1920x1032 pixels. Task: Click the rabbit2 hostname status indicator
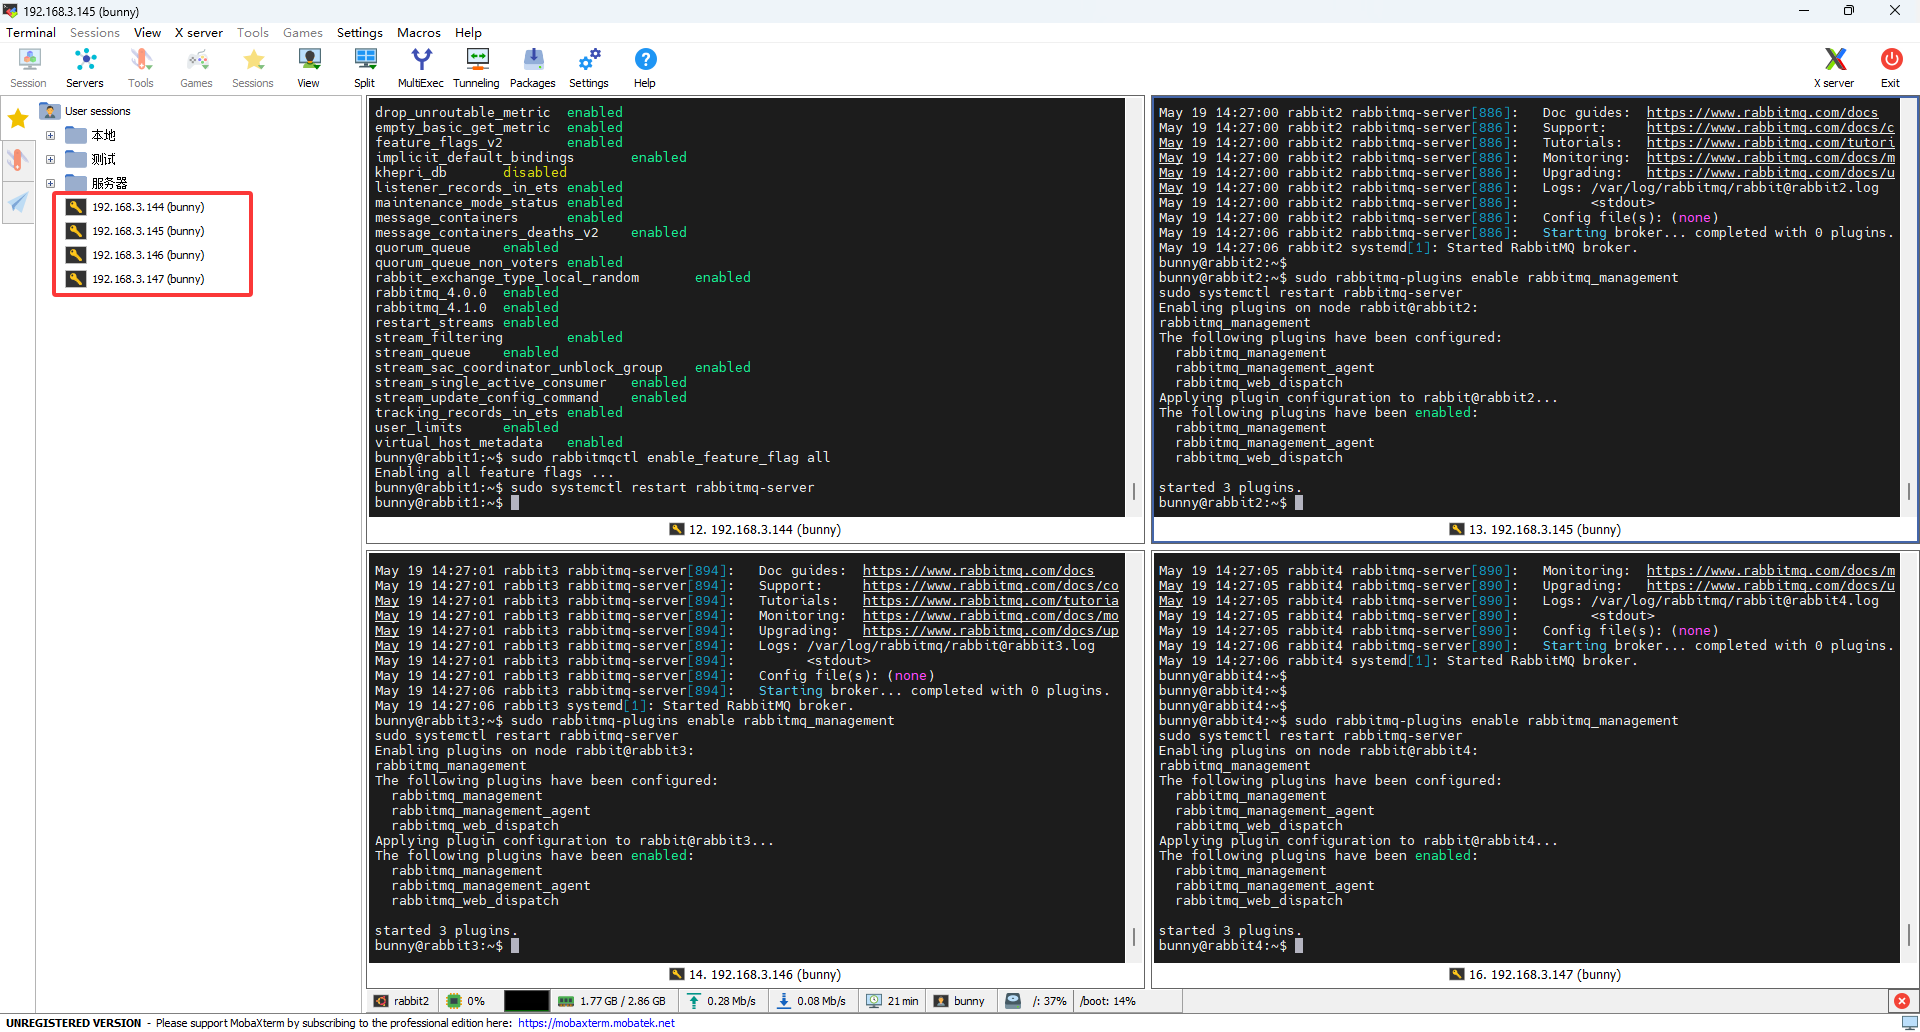pos(402,1001)
